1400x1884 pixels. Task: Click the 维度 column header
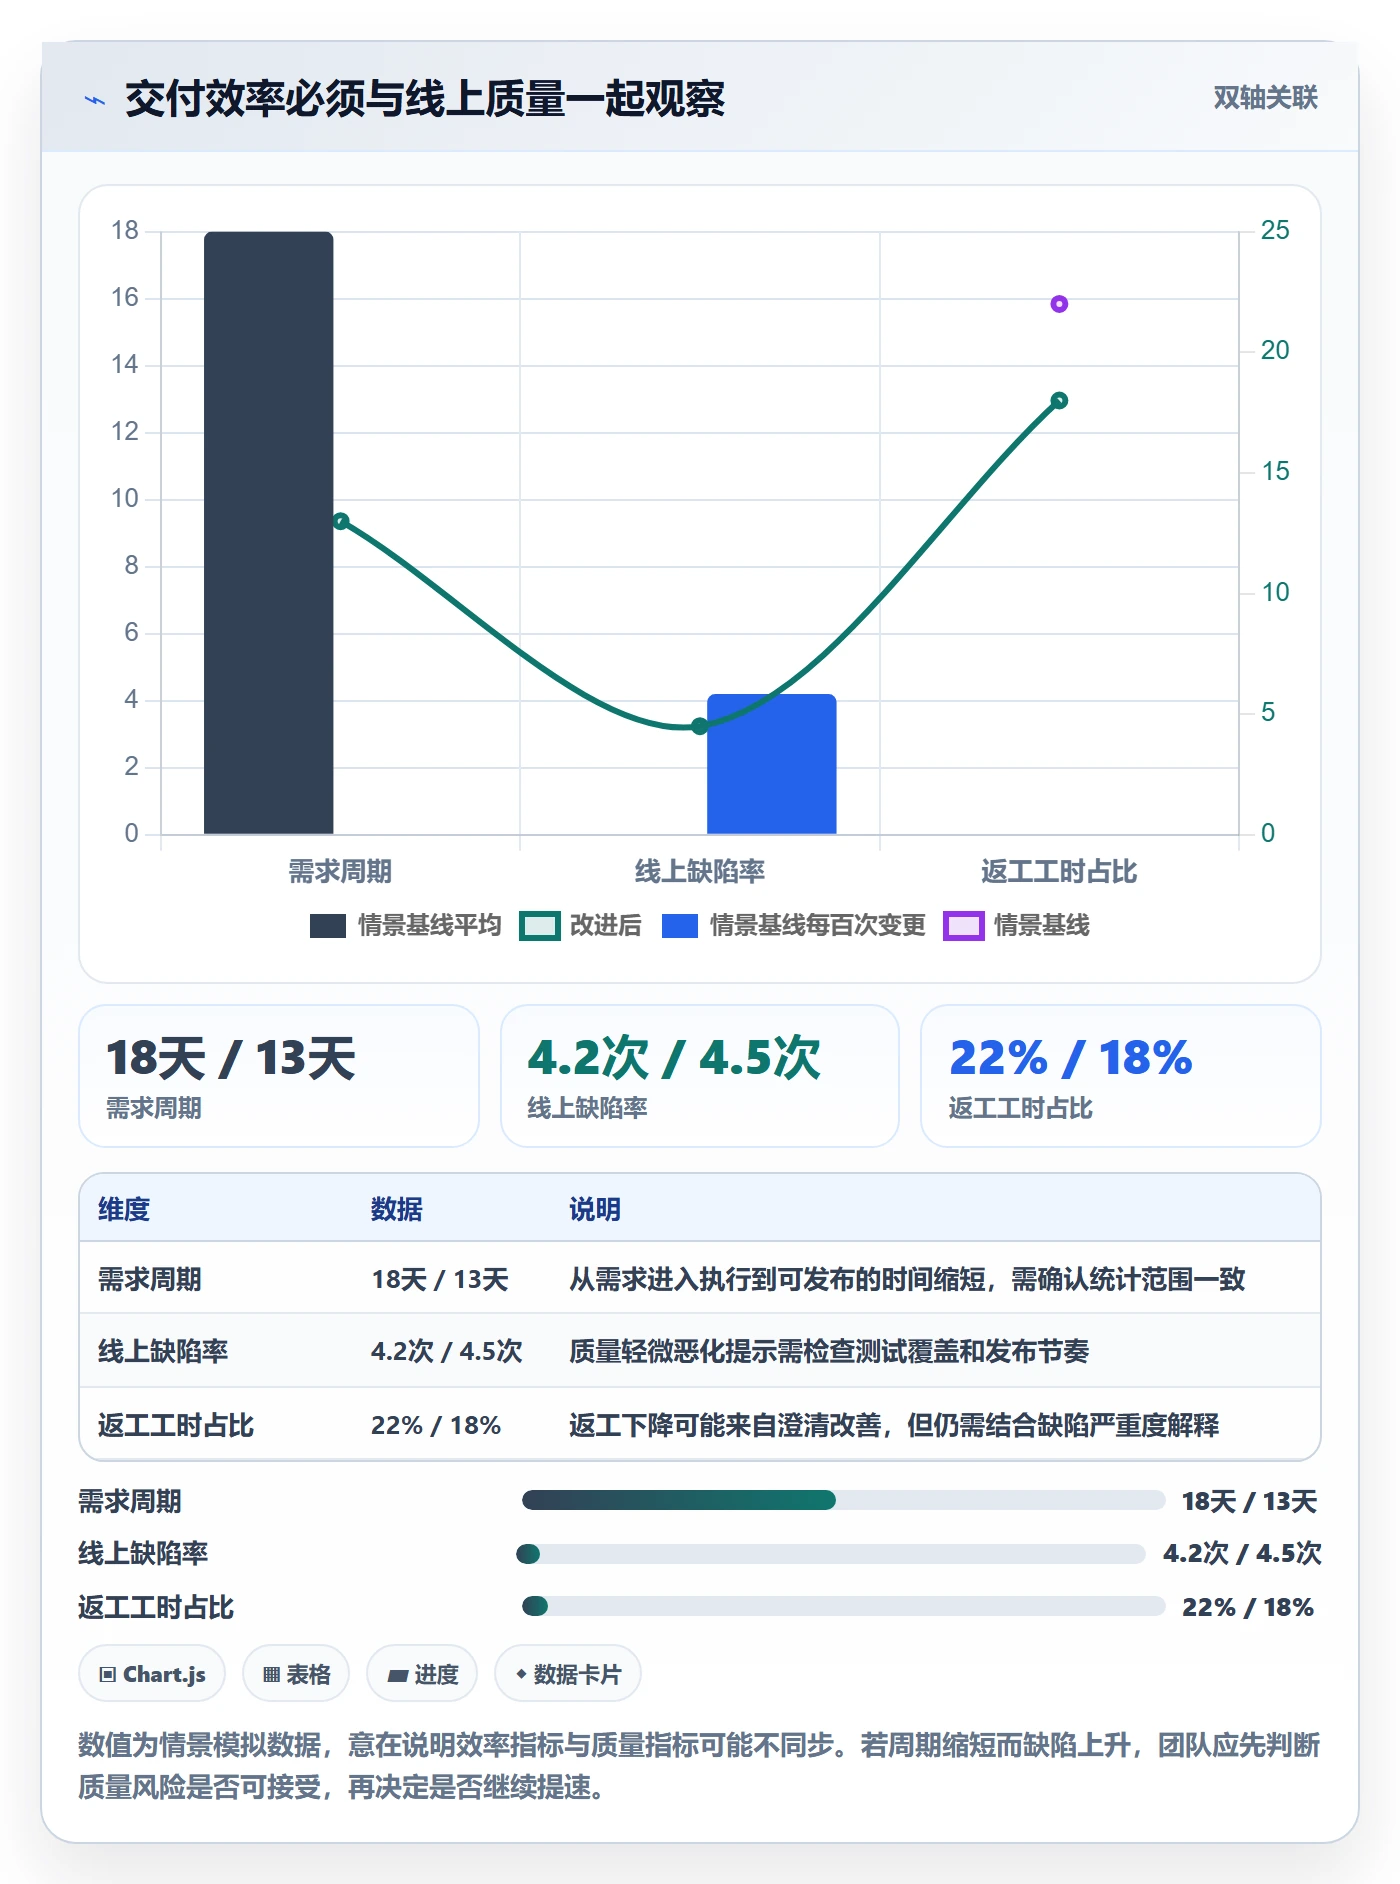[124, 1209]
